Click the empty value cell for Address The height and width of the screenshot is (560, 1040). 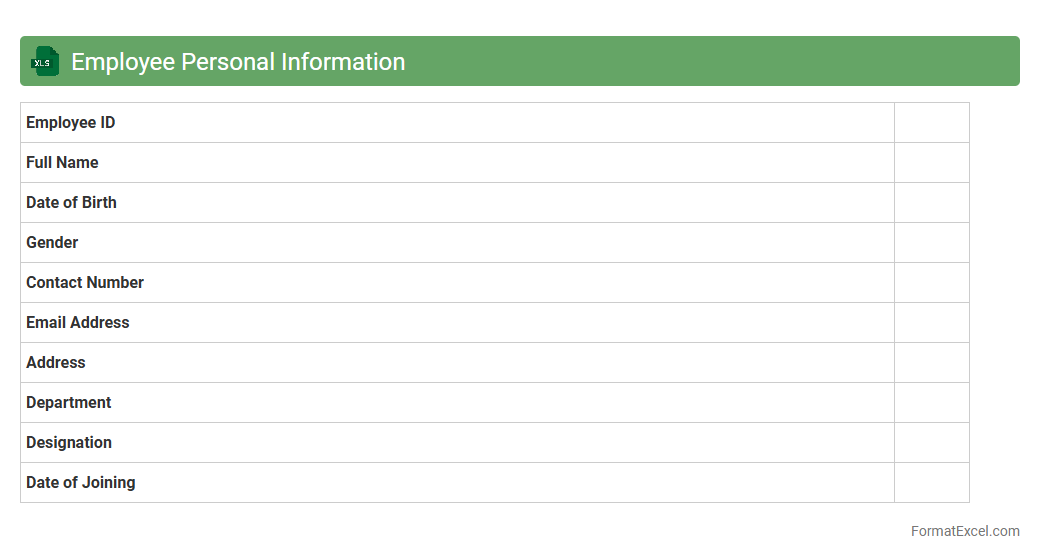tap(931, 363)
